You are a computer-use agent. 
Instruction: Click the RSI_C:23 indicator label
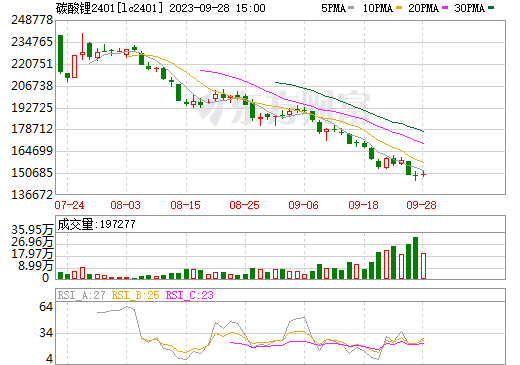pos(190,295)
